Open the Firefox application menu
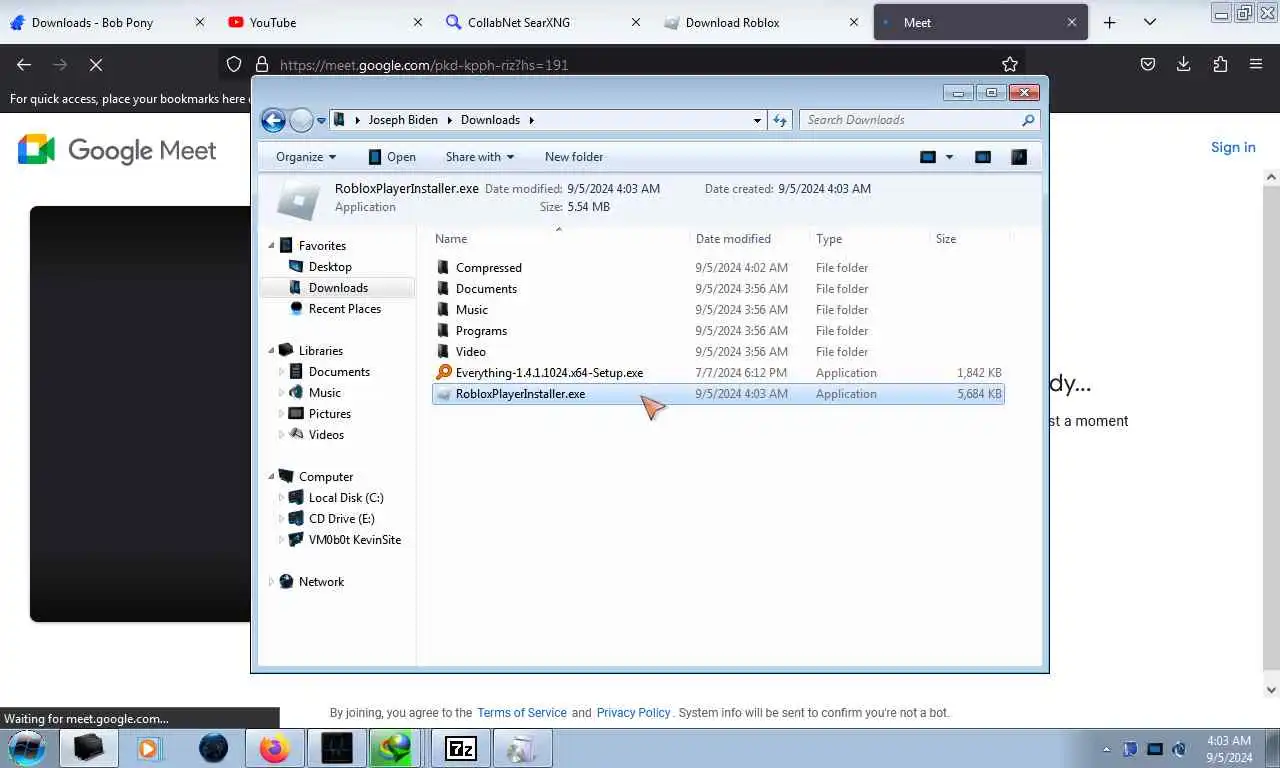 [x=1256, y=65]
